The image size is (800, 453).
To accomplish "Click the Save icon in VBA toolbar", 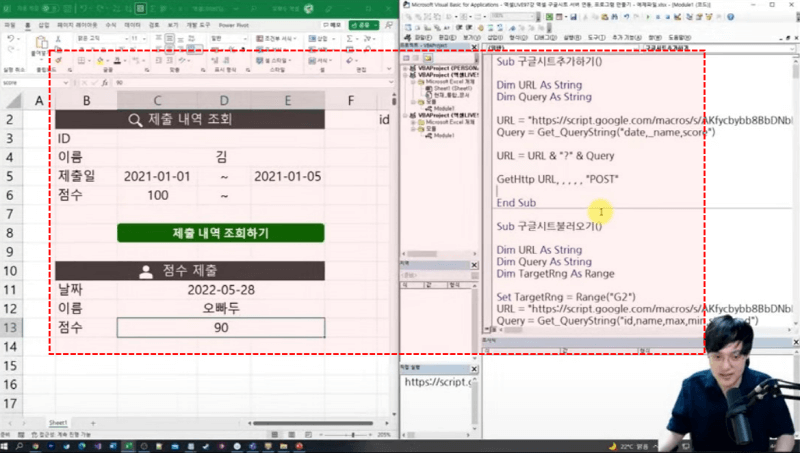I will pyautogui.click(x=573, y=17).
